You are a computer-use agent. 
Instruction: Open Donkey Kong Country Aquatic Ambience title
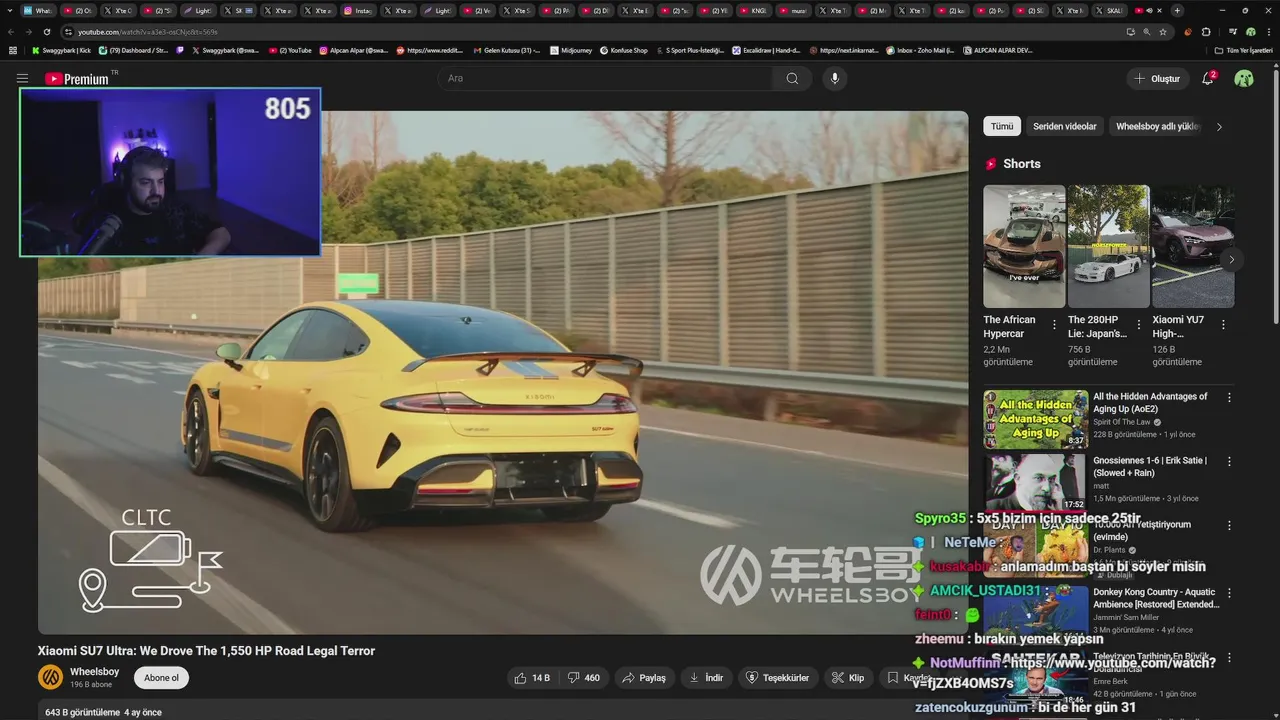pyautogui.click(x=1156, y=598)
